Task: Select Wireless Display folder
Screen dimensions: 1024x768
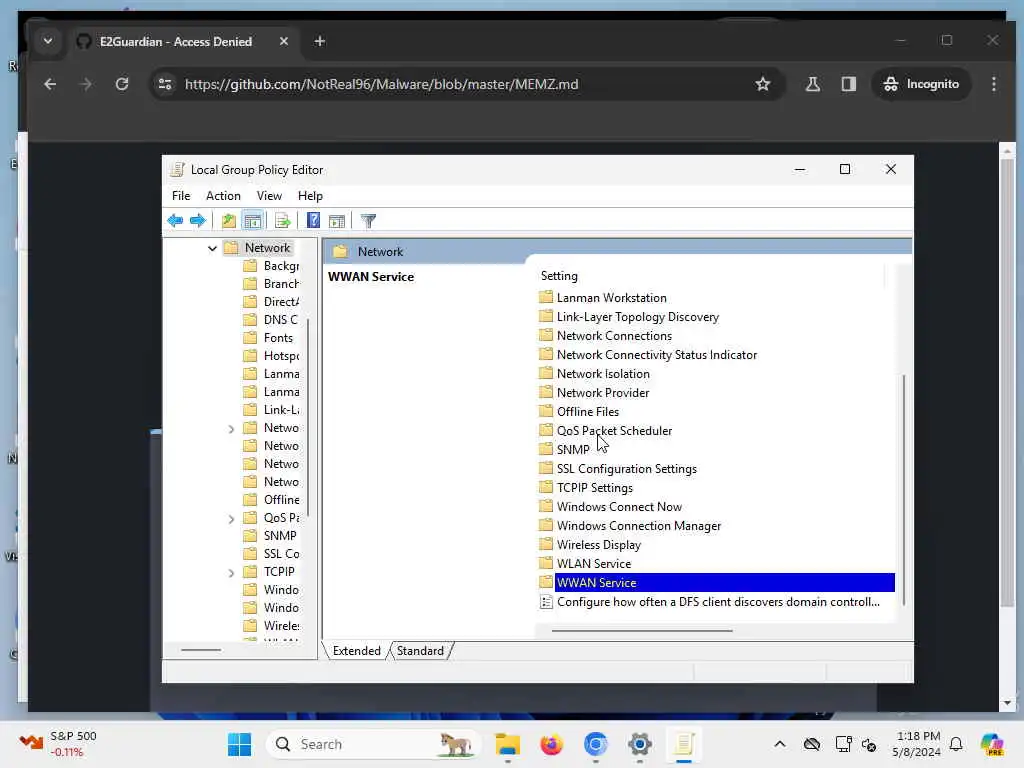Action: [x=598, y=545]
